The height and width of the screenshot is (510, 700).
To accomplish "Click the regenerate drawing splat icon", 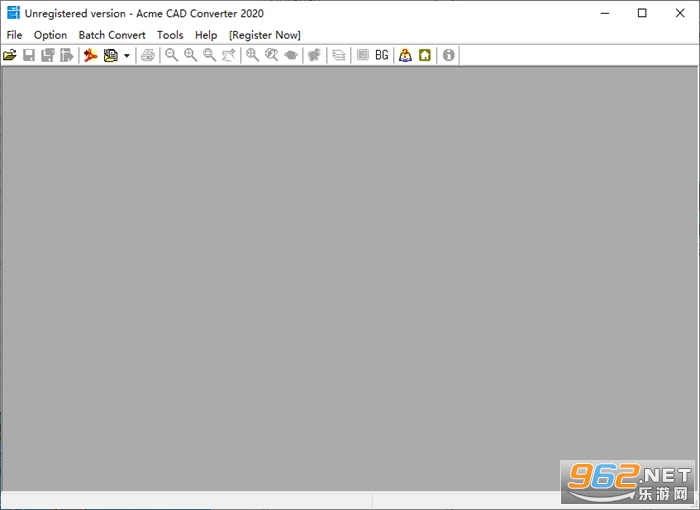I will pos(314,55).
